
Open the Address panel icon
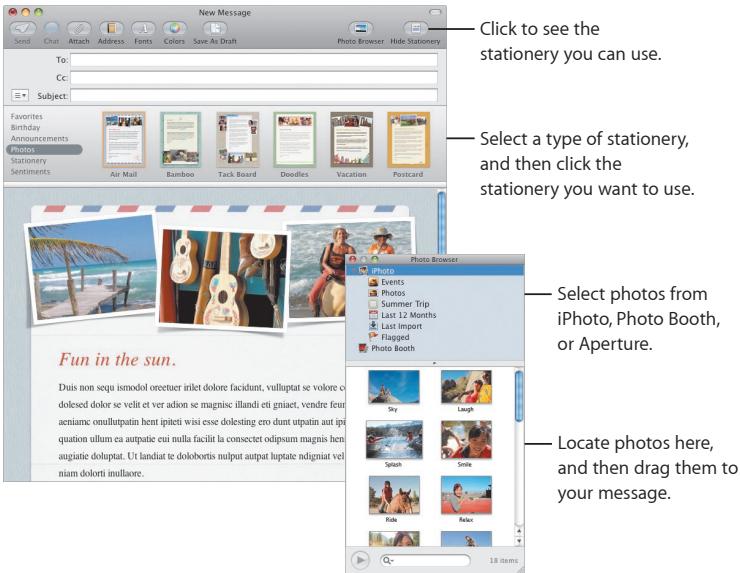(111, 29)
